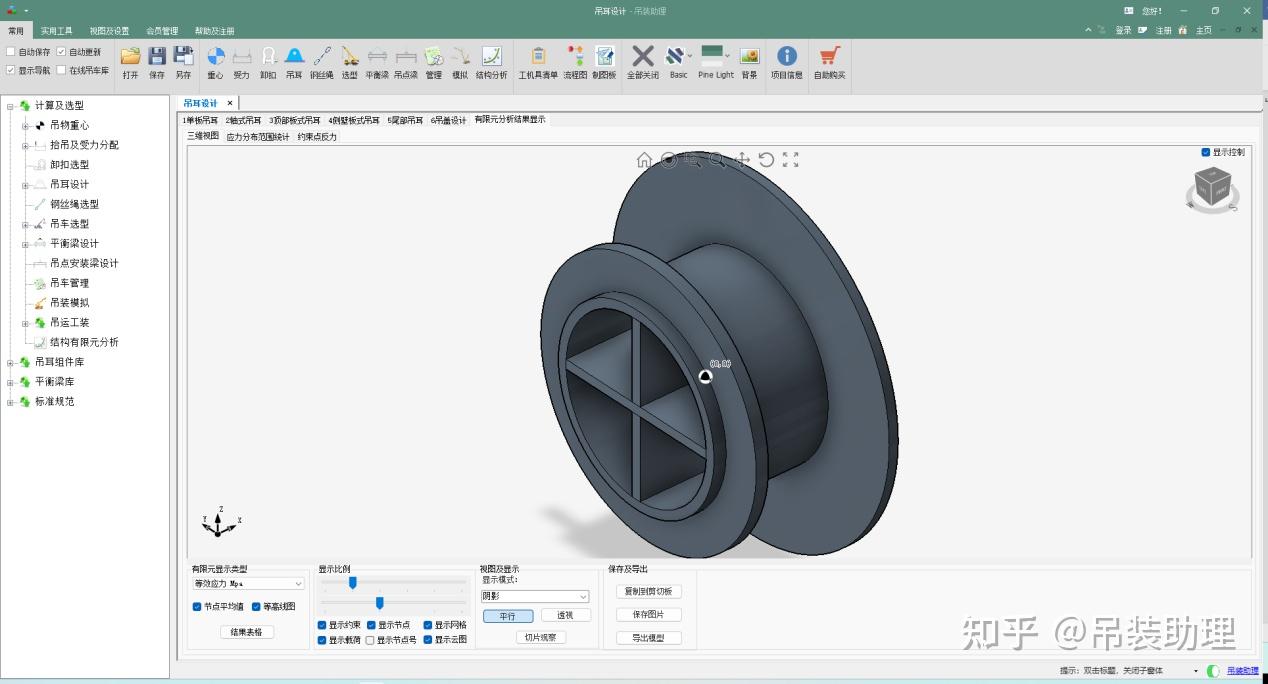Screen dimensions: 1268x684
Task: Click the 吊点梁 lifting point beam icon
Action: (405, 57)
